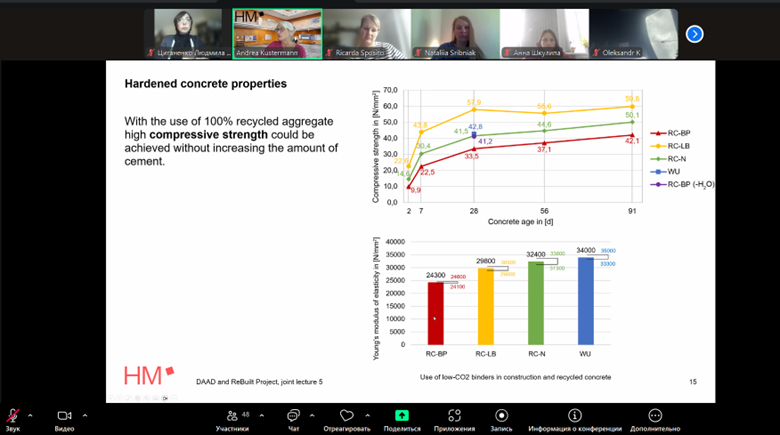Unmute microphone with the Звук icon

click(13, 415)
